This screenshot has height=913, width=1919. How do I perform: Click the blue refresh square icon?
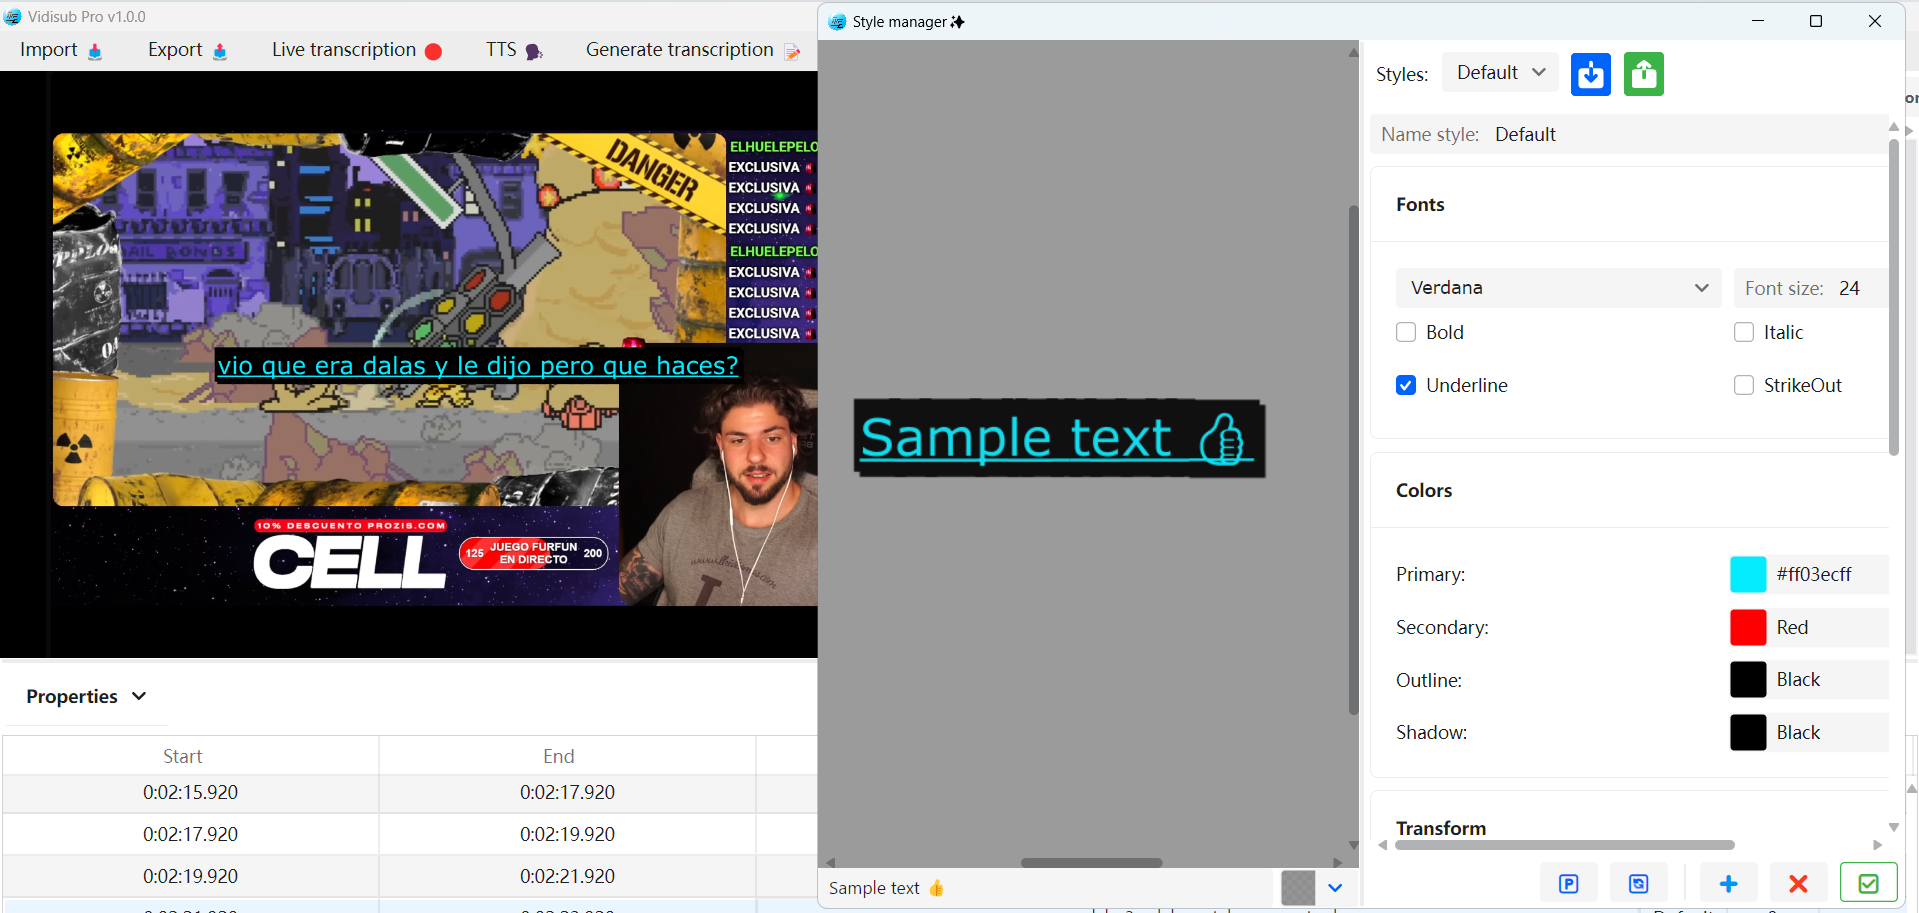[1638, 884]
